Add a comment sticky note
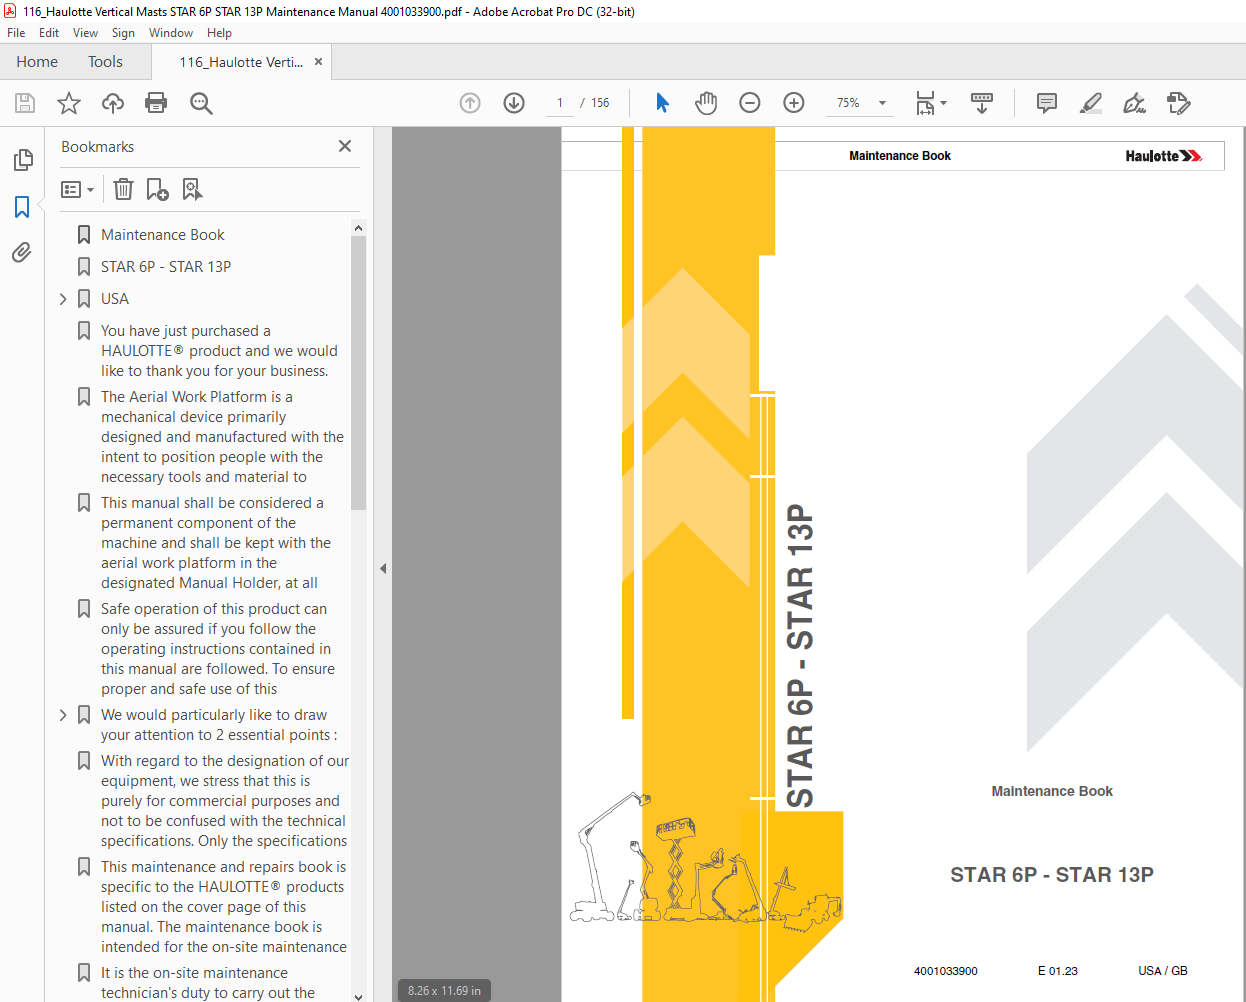 (x=1047, y=103)
